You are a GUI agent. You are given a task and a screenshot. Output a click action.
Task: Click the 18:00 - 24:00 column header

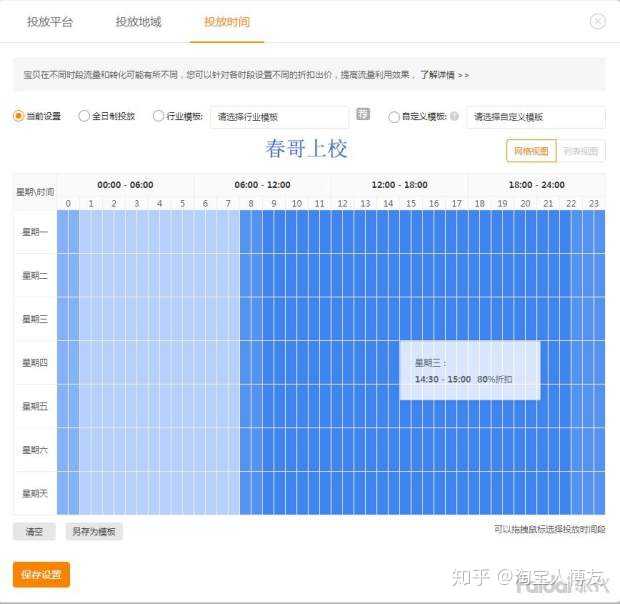(537, 185)
